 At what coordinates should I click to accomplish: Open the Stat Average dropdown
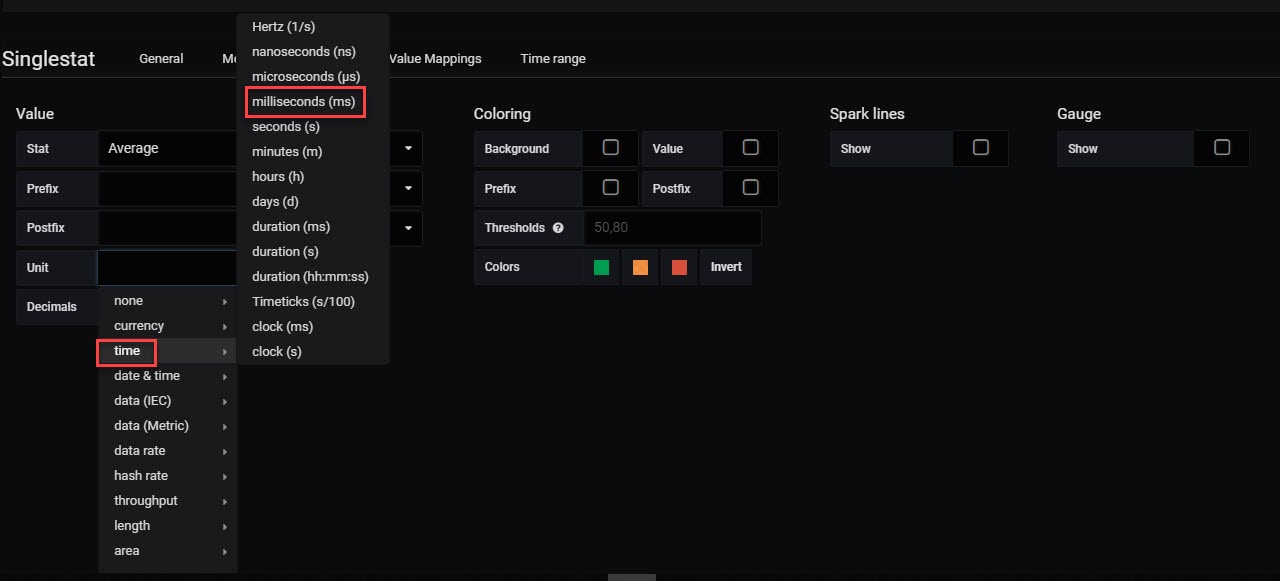[x=167, y=148]
